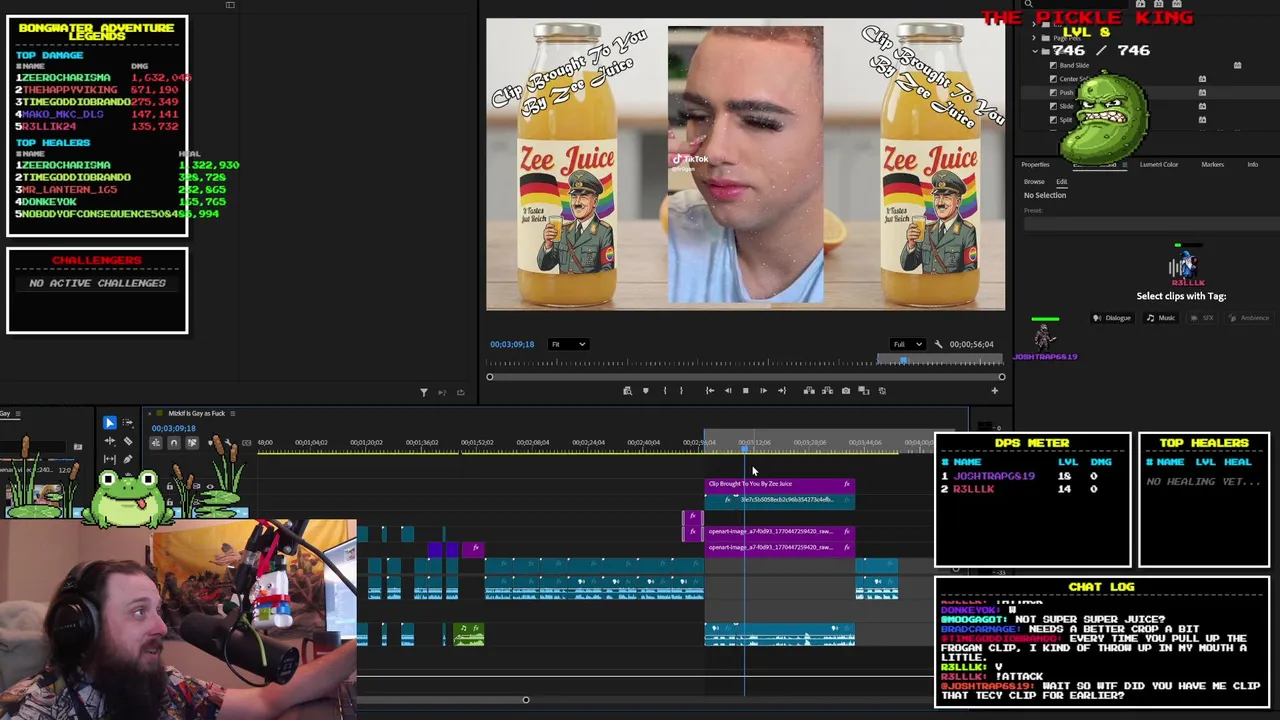Click the fx badge on Zee Juice clip

tap(846, 484)
